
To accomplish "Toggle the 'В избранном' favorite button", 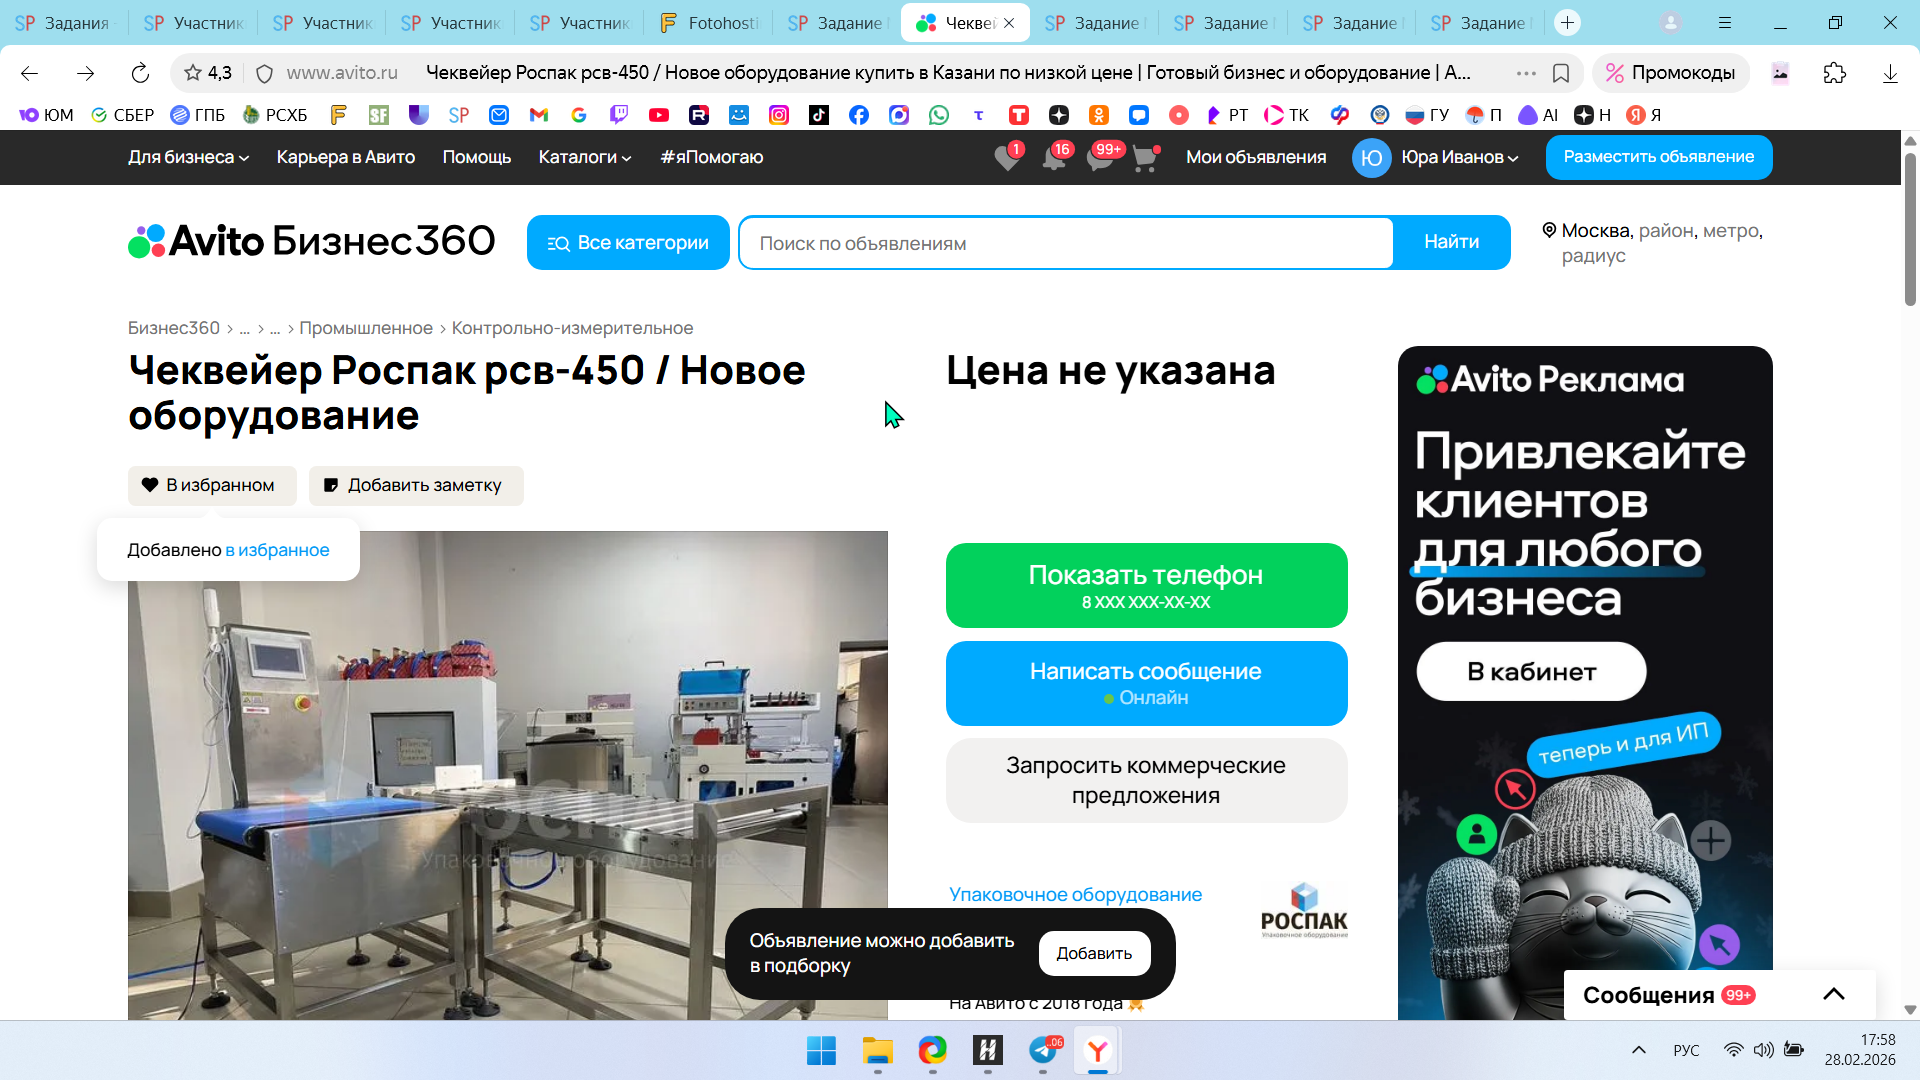I will pos(211,485).
